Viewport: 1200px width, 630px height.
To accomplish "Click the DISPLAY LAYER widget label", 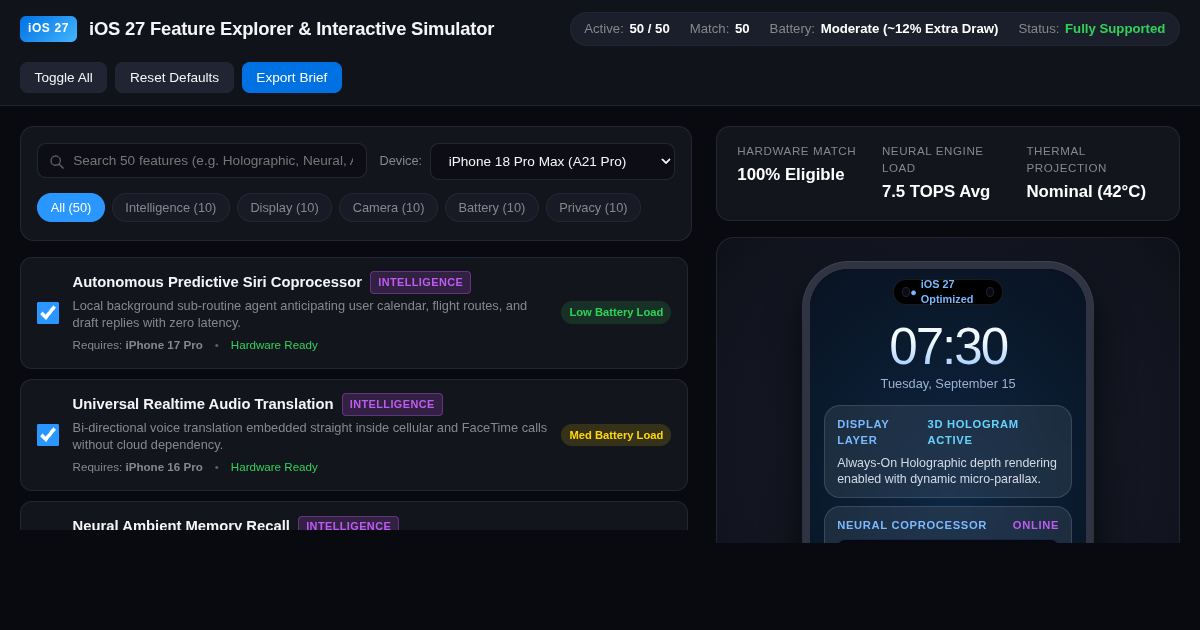I will coord(863,432).
